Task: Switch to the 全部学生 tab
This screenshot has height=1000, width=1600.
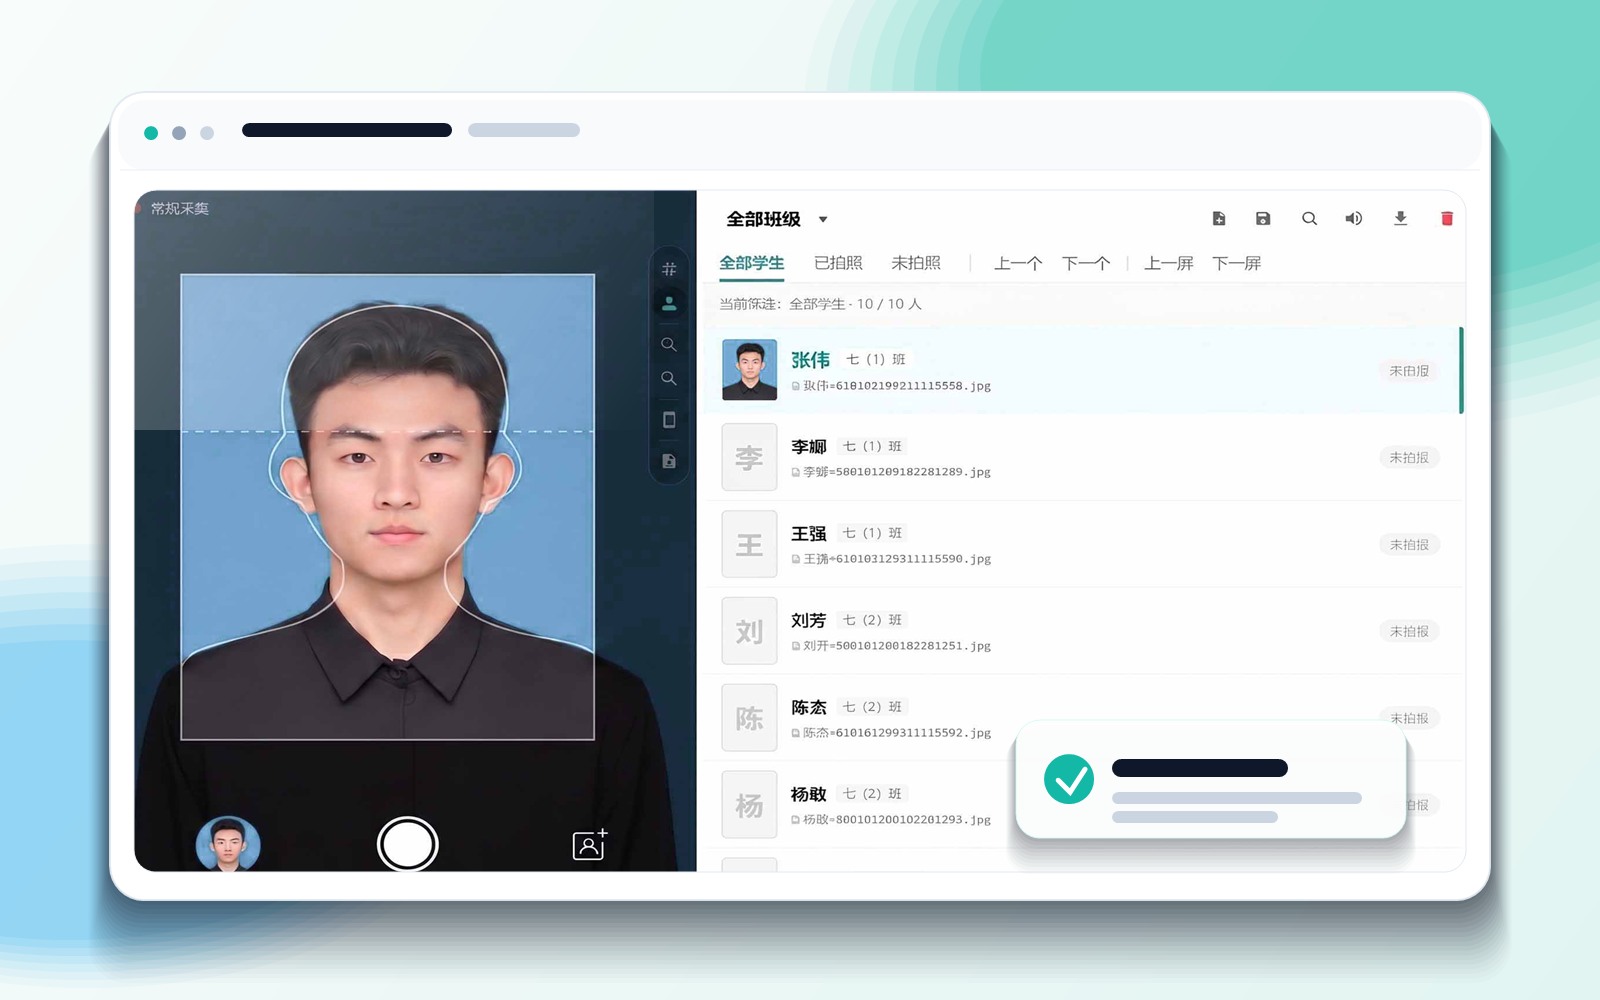Action: (752, 263)
